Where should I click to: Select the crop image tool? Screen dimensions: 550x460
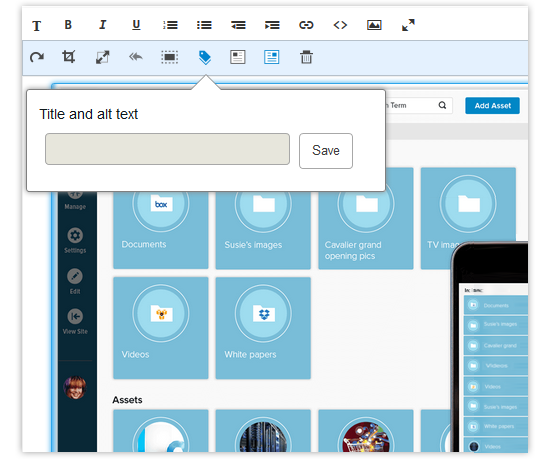coord(68,56)
